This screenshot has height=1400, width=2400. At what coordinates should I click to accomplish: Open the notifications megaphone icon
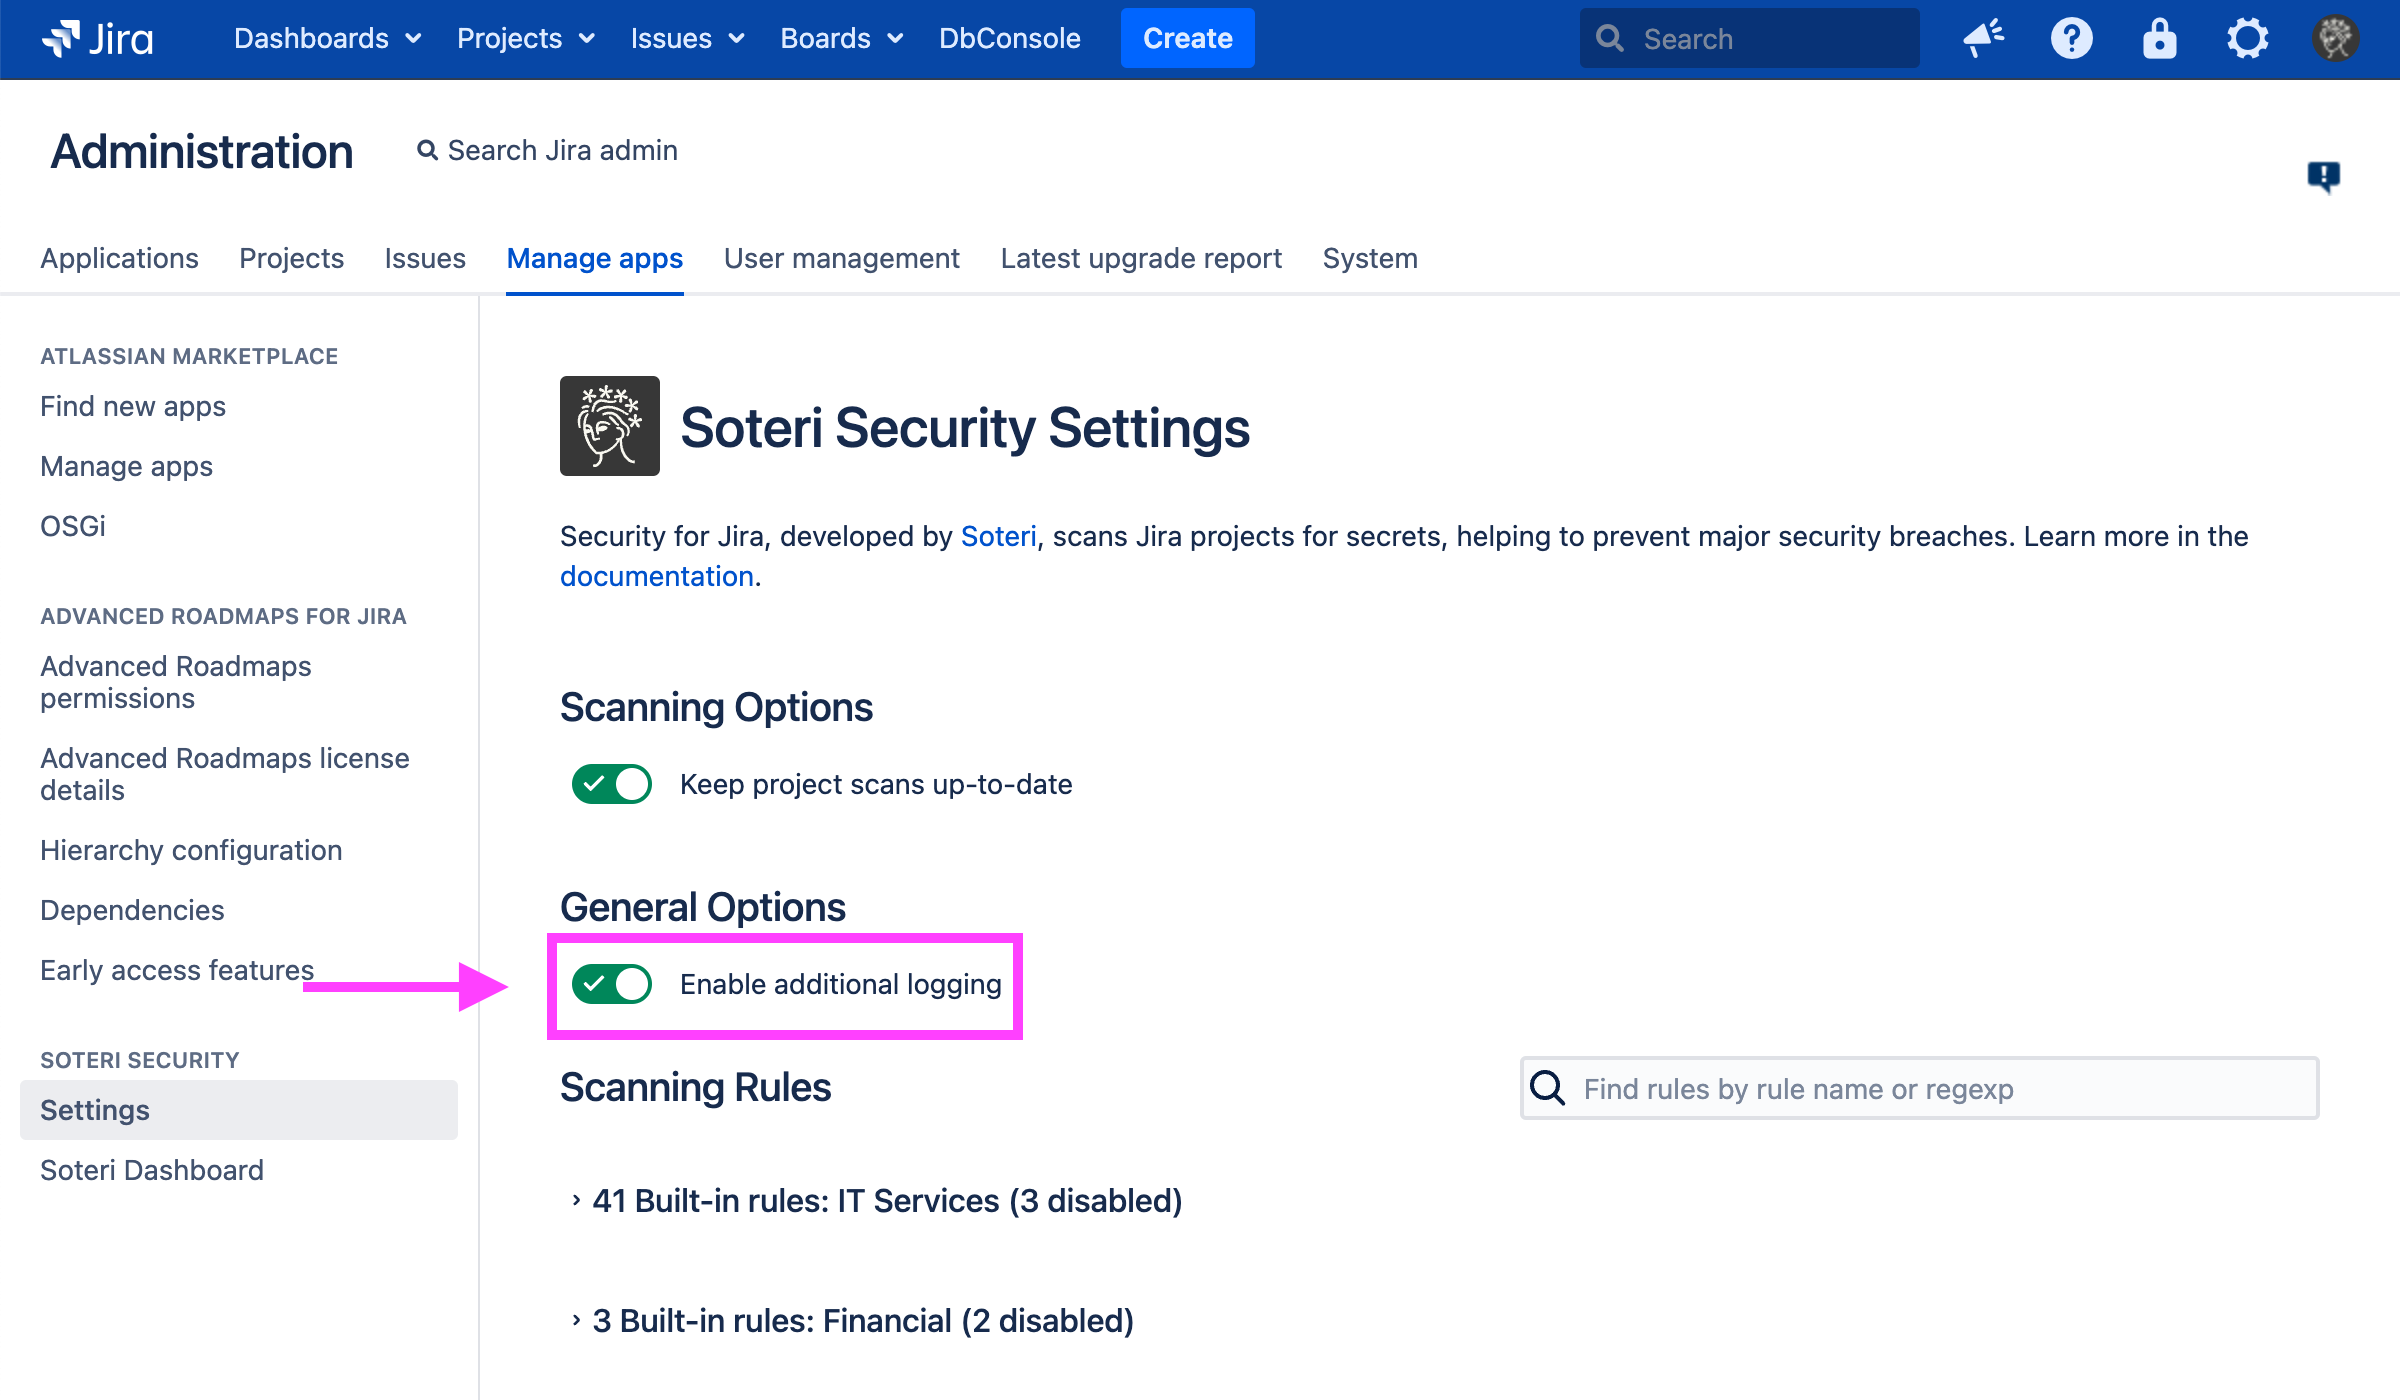1982,39
